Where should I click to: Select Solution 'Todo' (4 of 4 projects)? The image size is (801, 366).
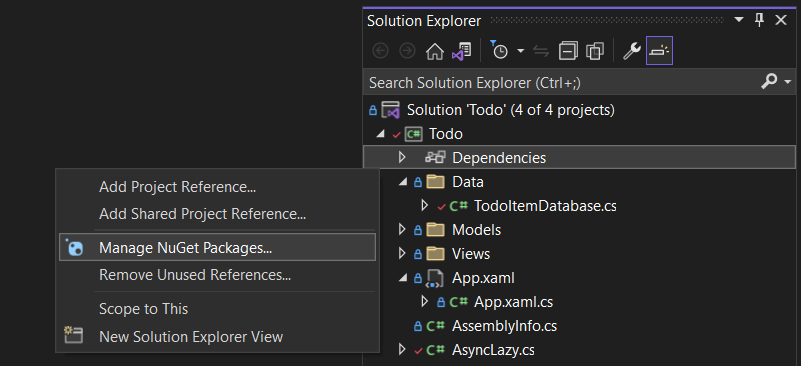tap(510, 110)
